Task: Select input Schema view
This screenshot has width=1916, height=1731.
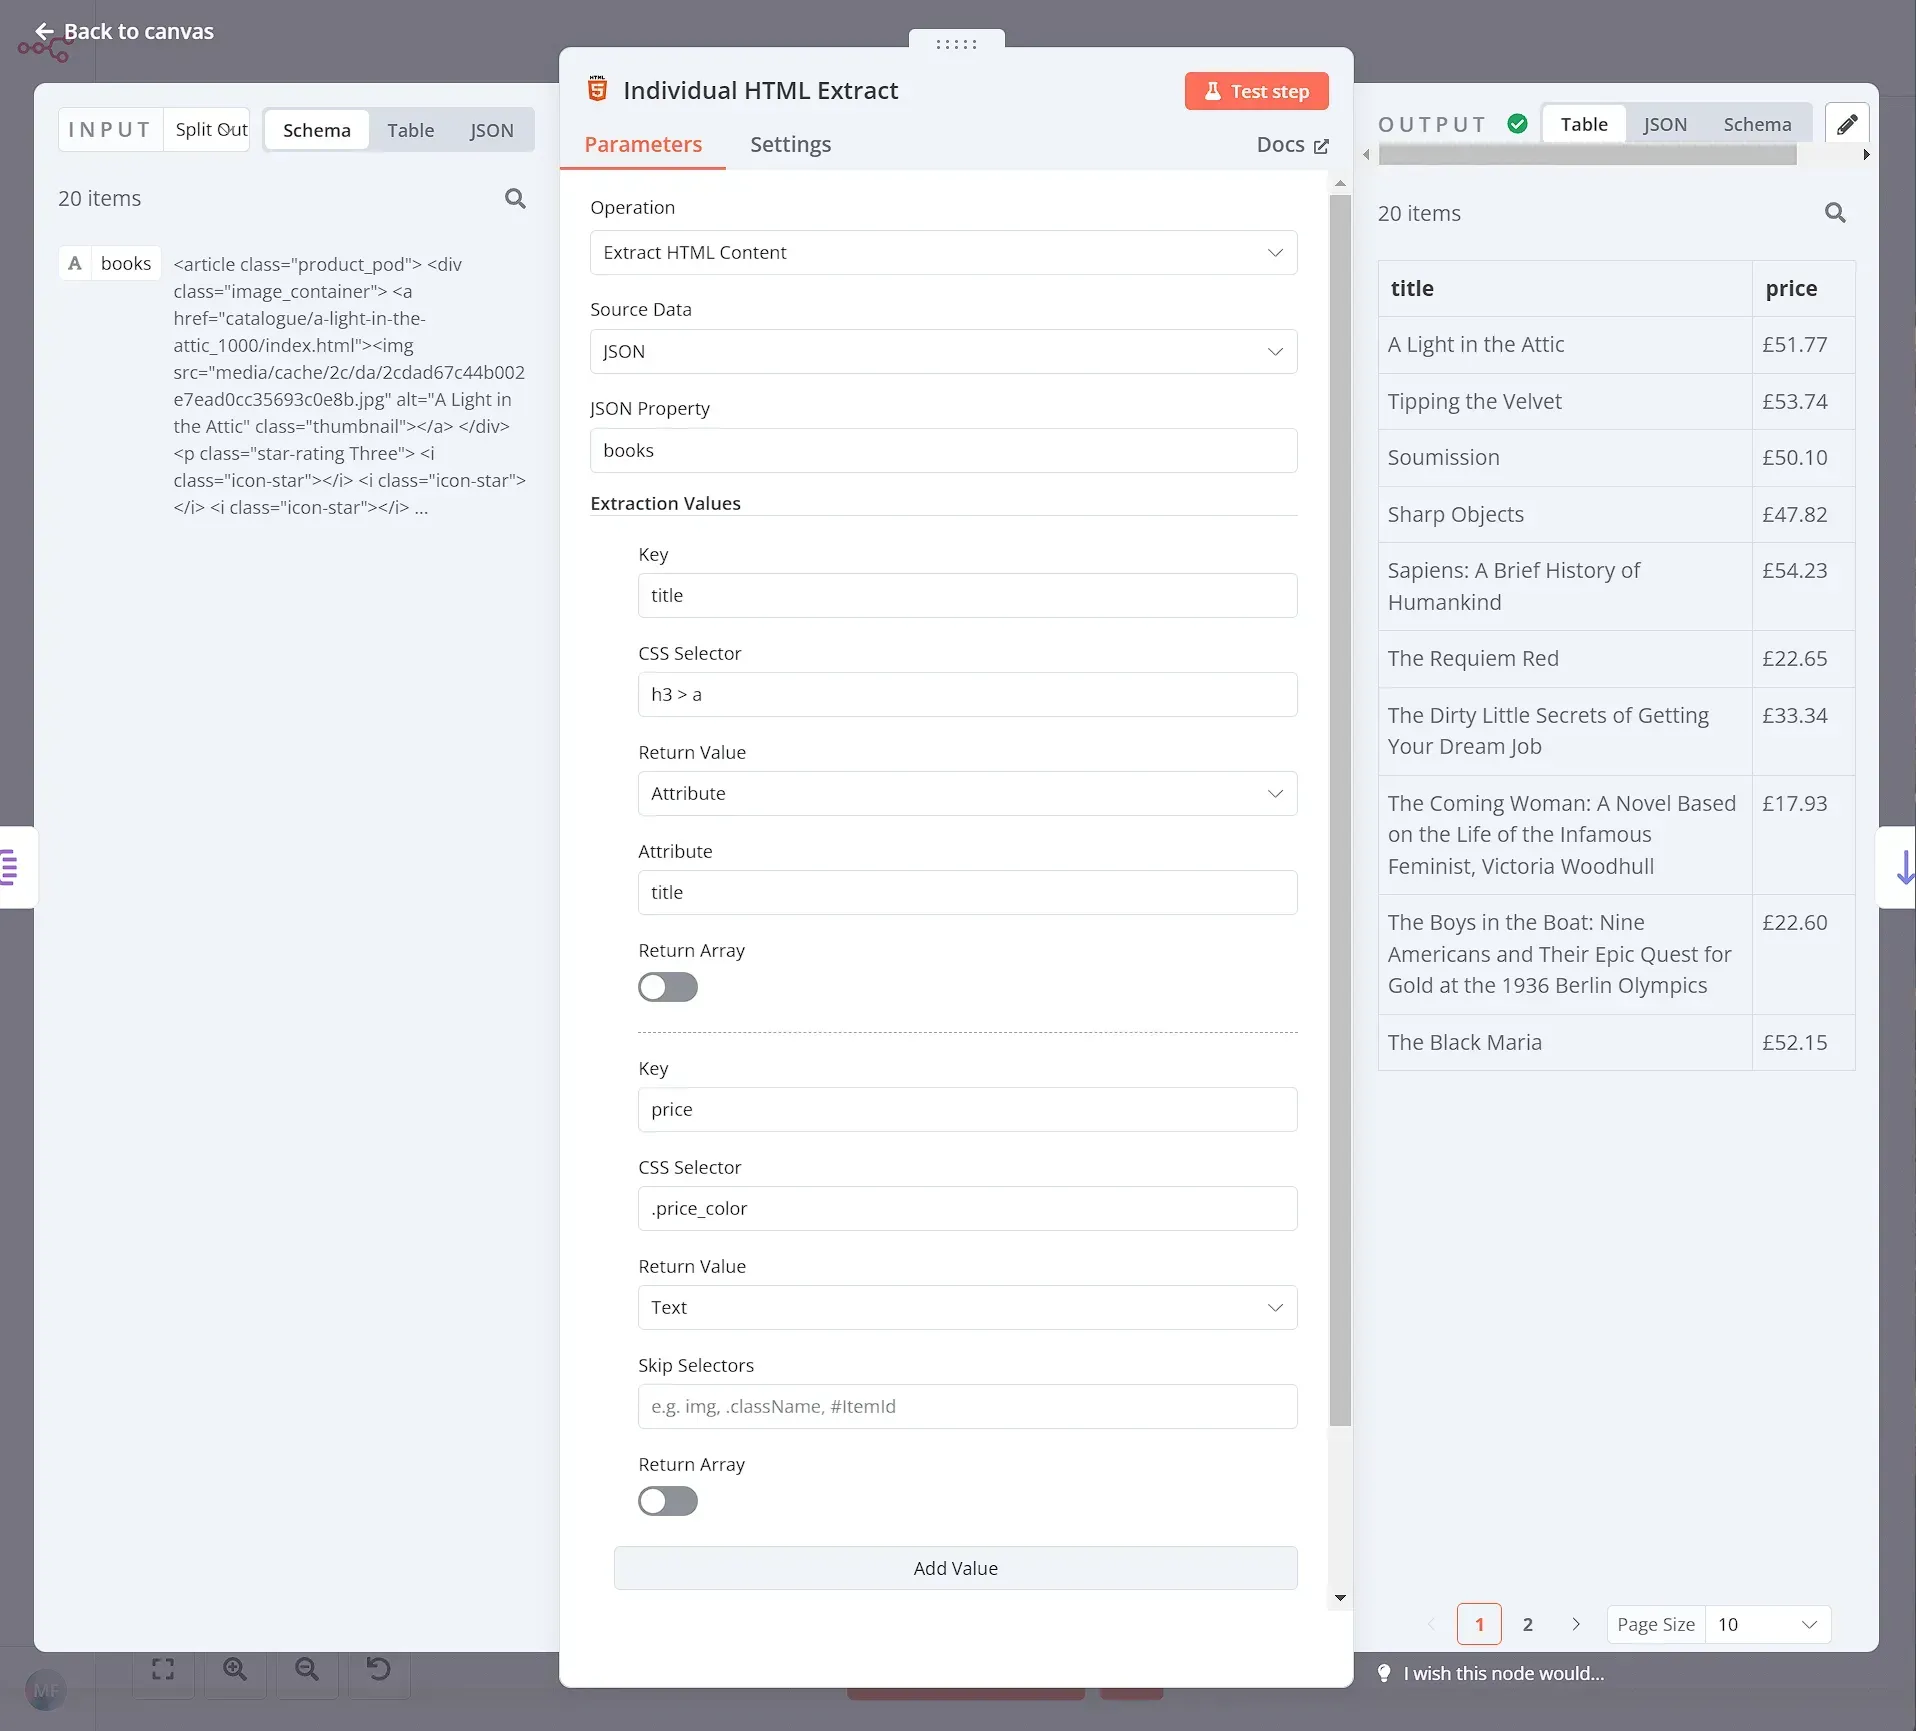Action: (x=316, y=130)
